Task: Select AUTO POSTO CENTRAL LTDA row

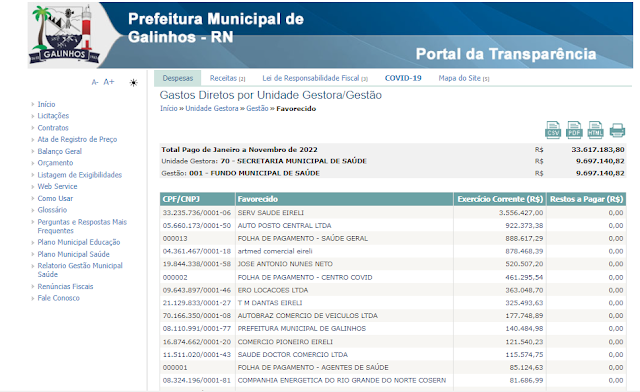Action: coord(393,225)
